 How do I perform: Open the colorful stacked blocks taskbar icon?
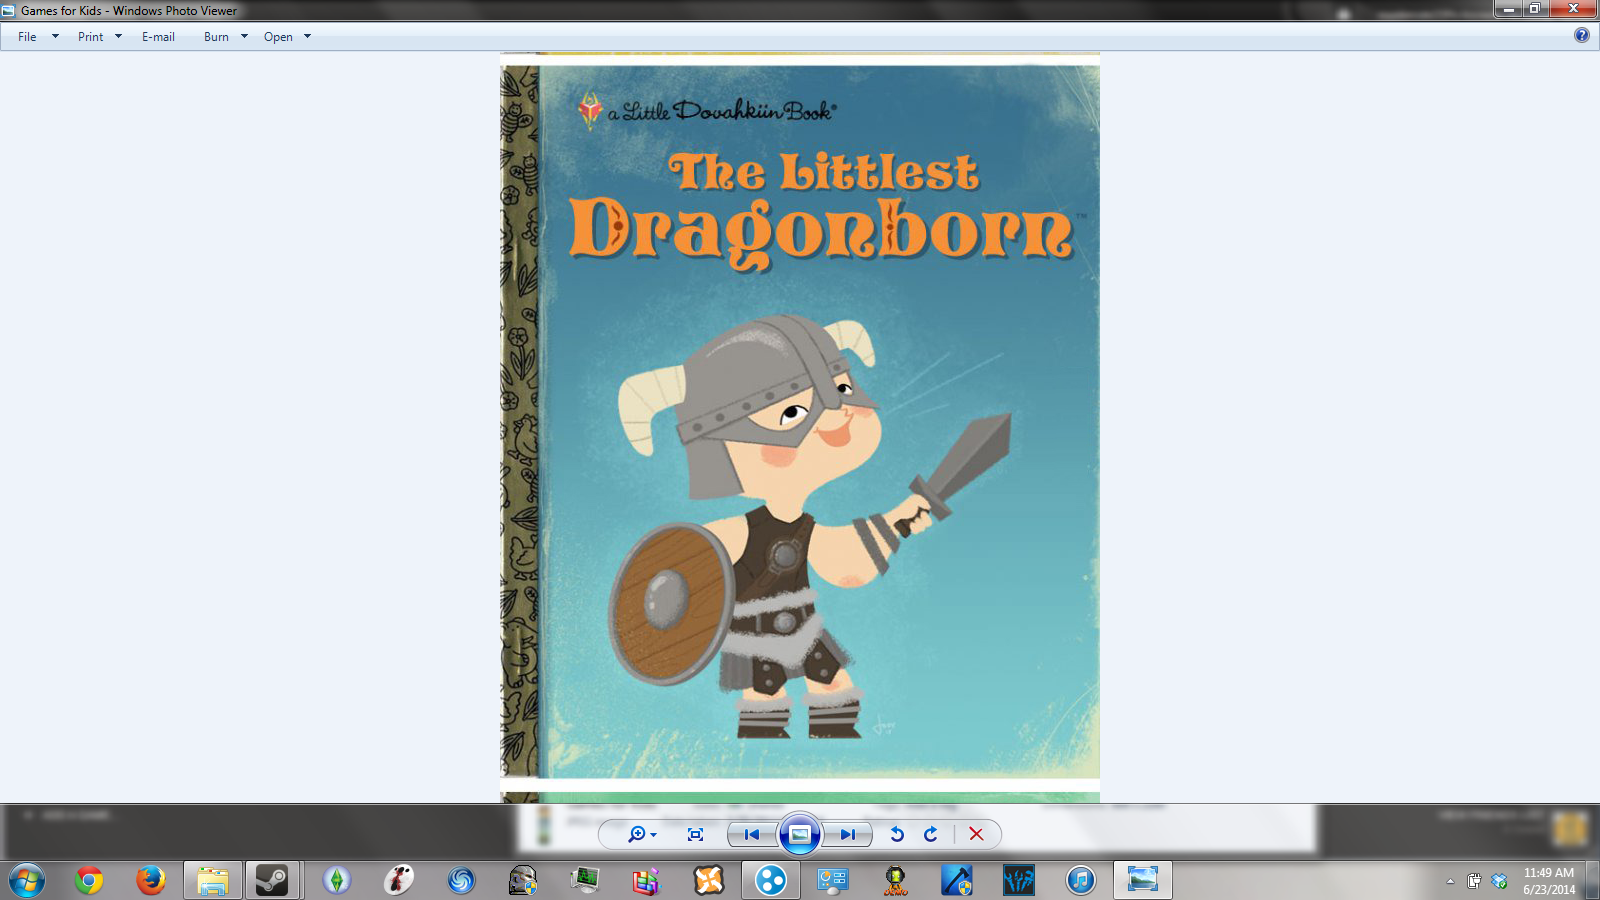coord(647,881)
